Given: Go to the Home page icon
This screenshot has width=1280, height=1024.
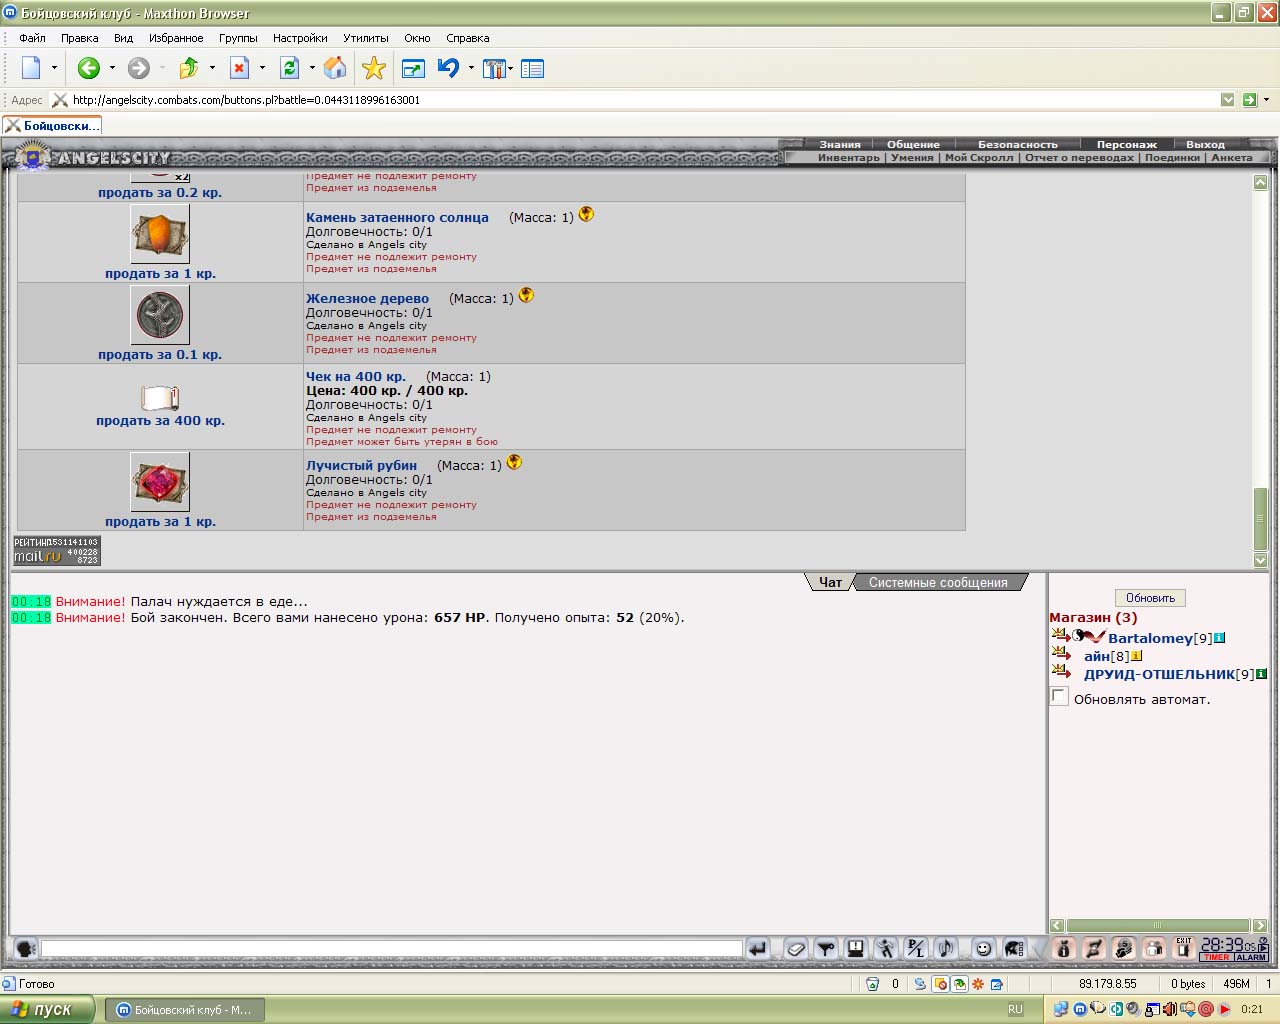Looking at the screenshot, I should click(335, 68).
